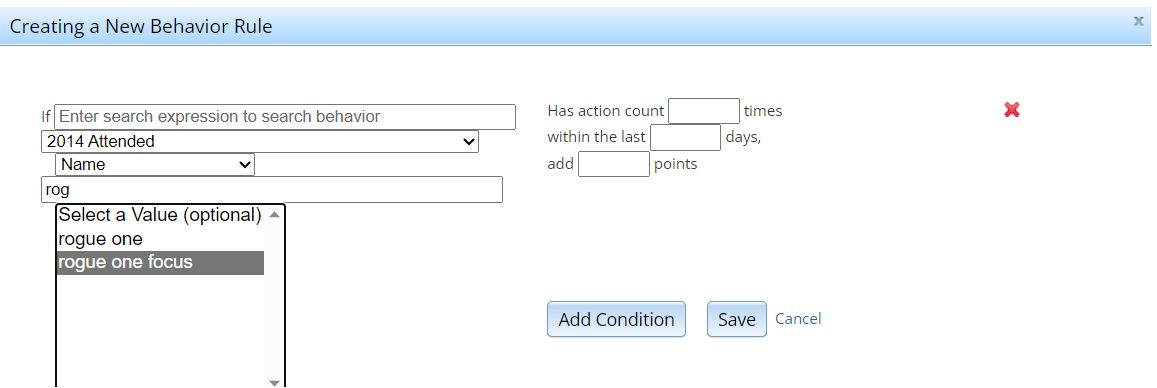
Task: Open the 2014 Attended dropdown
Action: (260, 142)
